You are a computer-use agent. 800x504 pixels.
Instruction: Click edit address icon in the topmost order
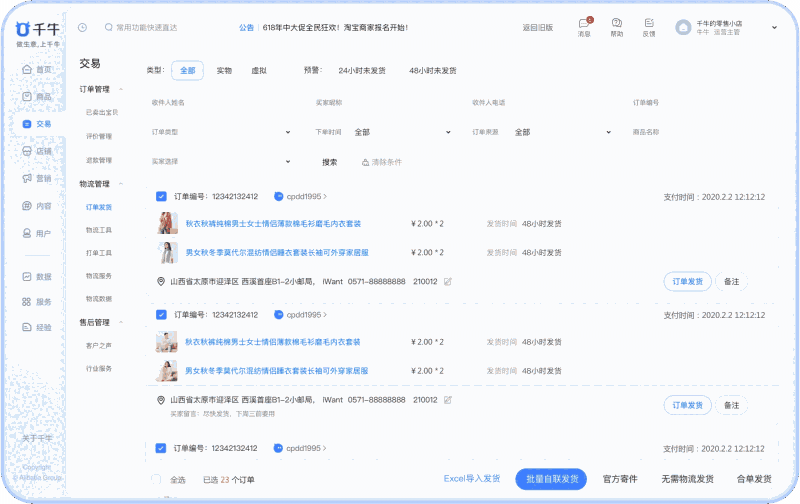click(x=447, y=282)
